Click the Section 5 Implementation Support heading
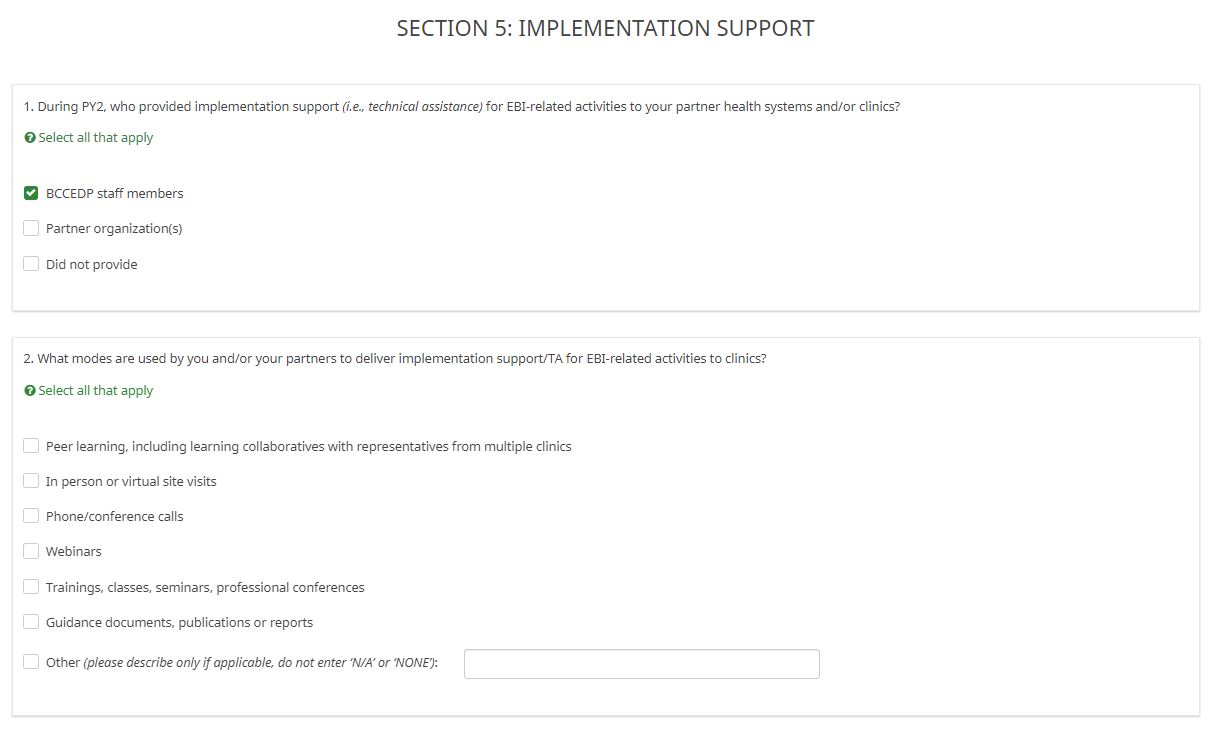This screenshot has height=729, width=1212. [x=605, y=28]
